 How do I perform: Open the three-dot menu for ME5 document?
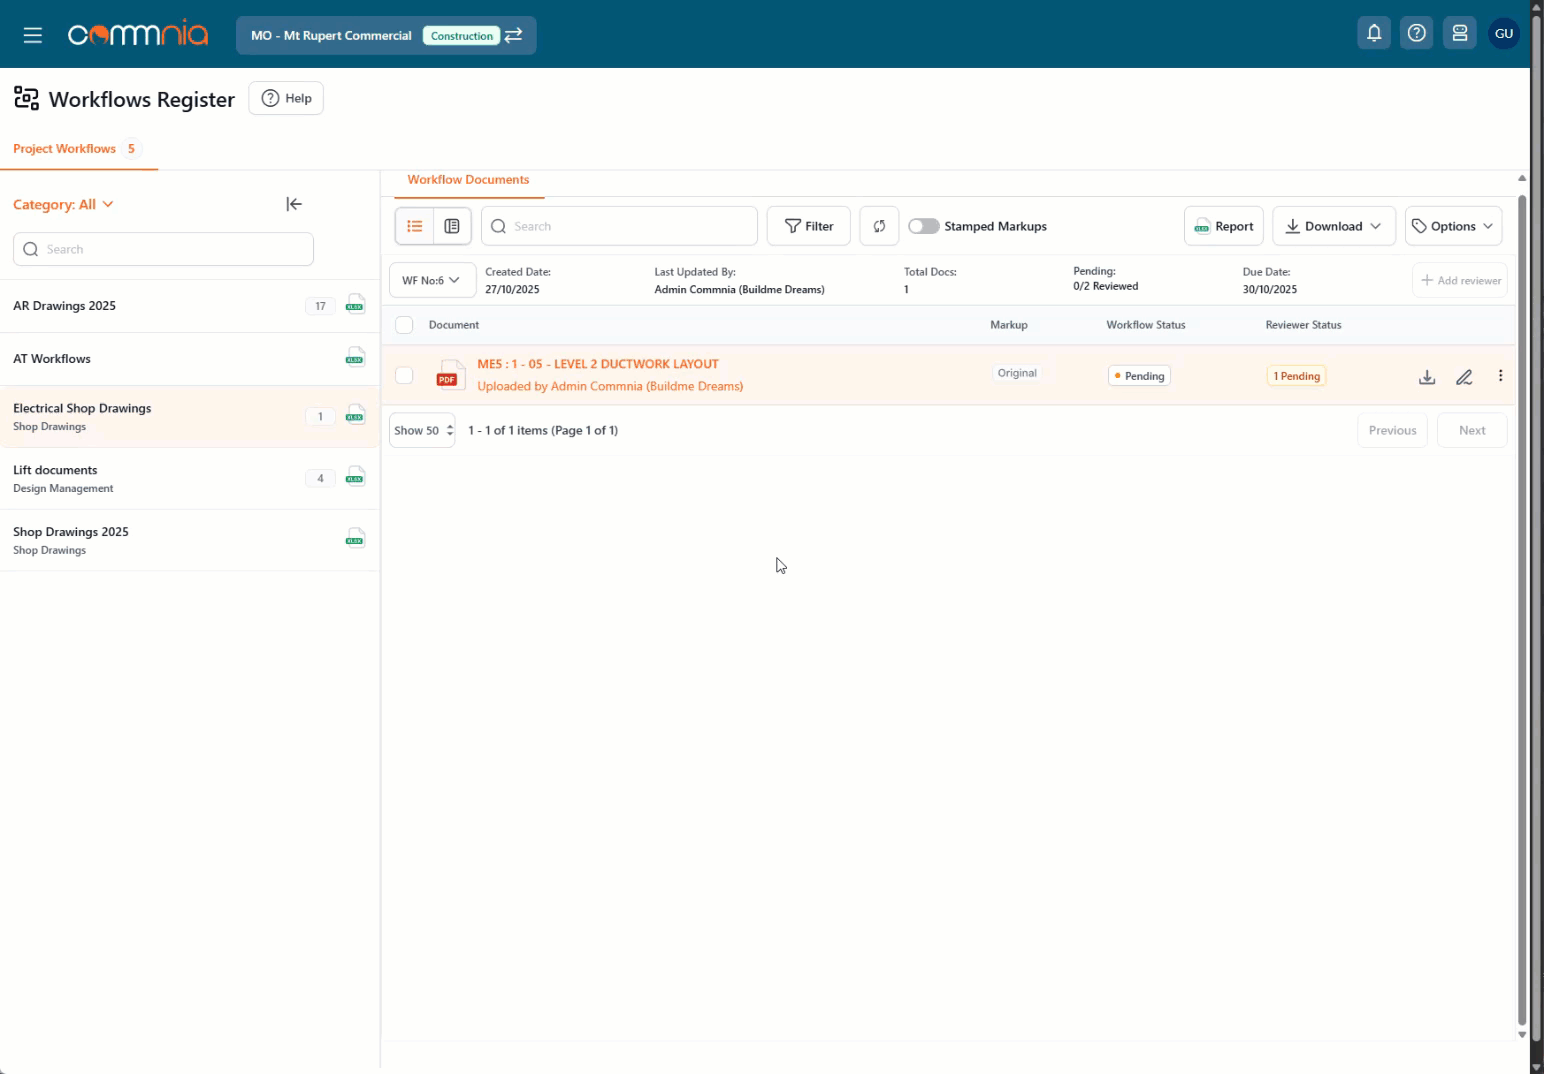pos(1500,376)
